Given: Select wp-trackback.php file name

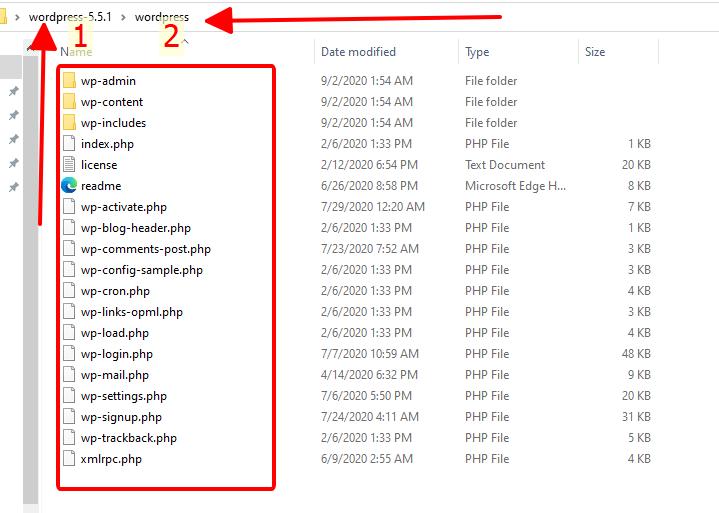Looking at the screenshot, I should pyautogui.click(x=128, y=438).
